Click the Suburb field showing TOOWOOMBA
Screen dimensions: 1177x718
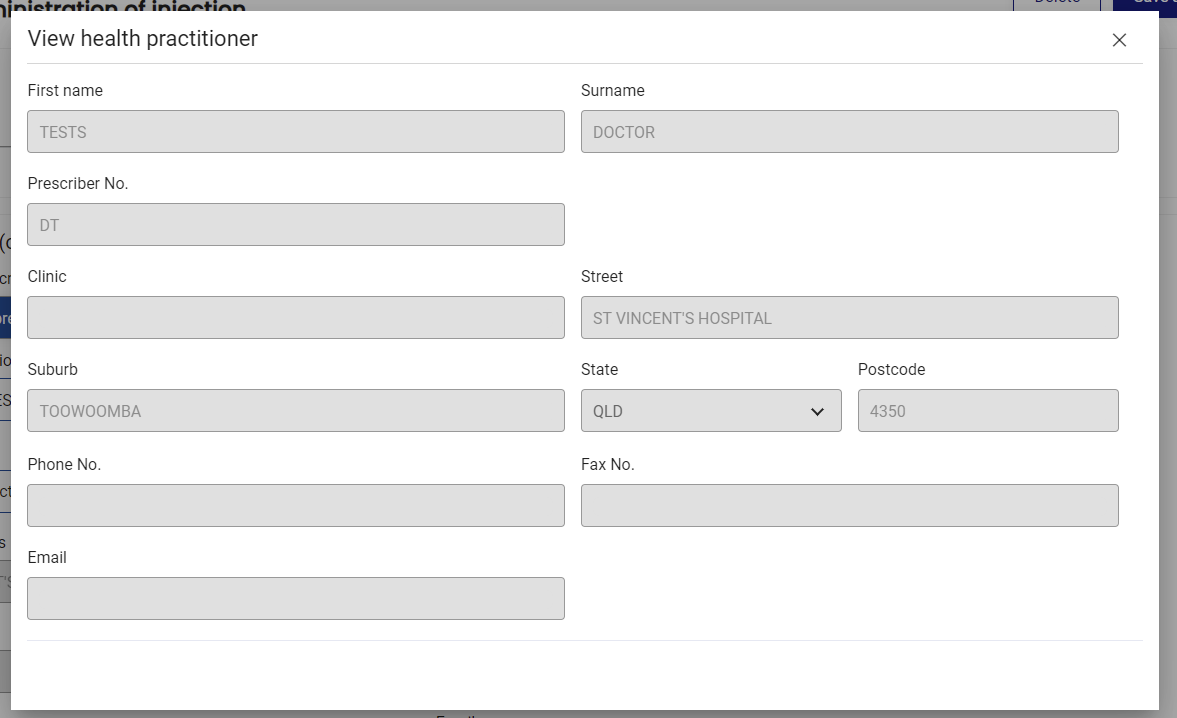296,411
